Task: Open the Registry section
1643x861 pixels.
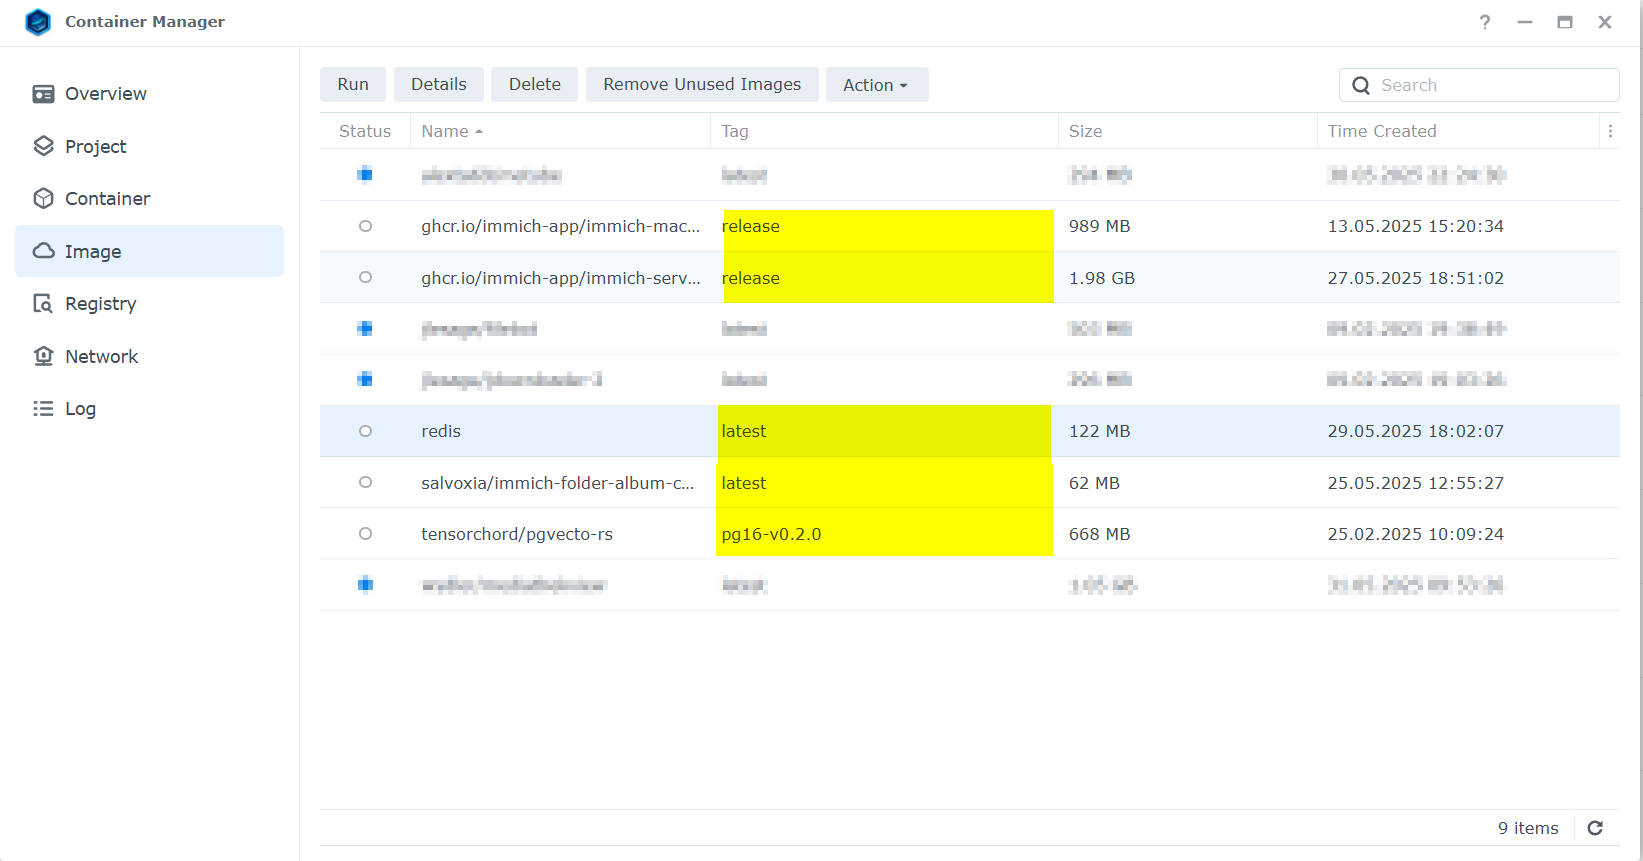Action: click(150, 303)
